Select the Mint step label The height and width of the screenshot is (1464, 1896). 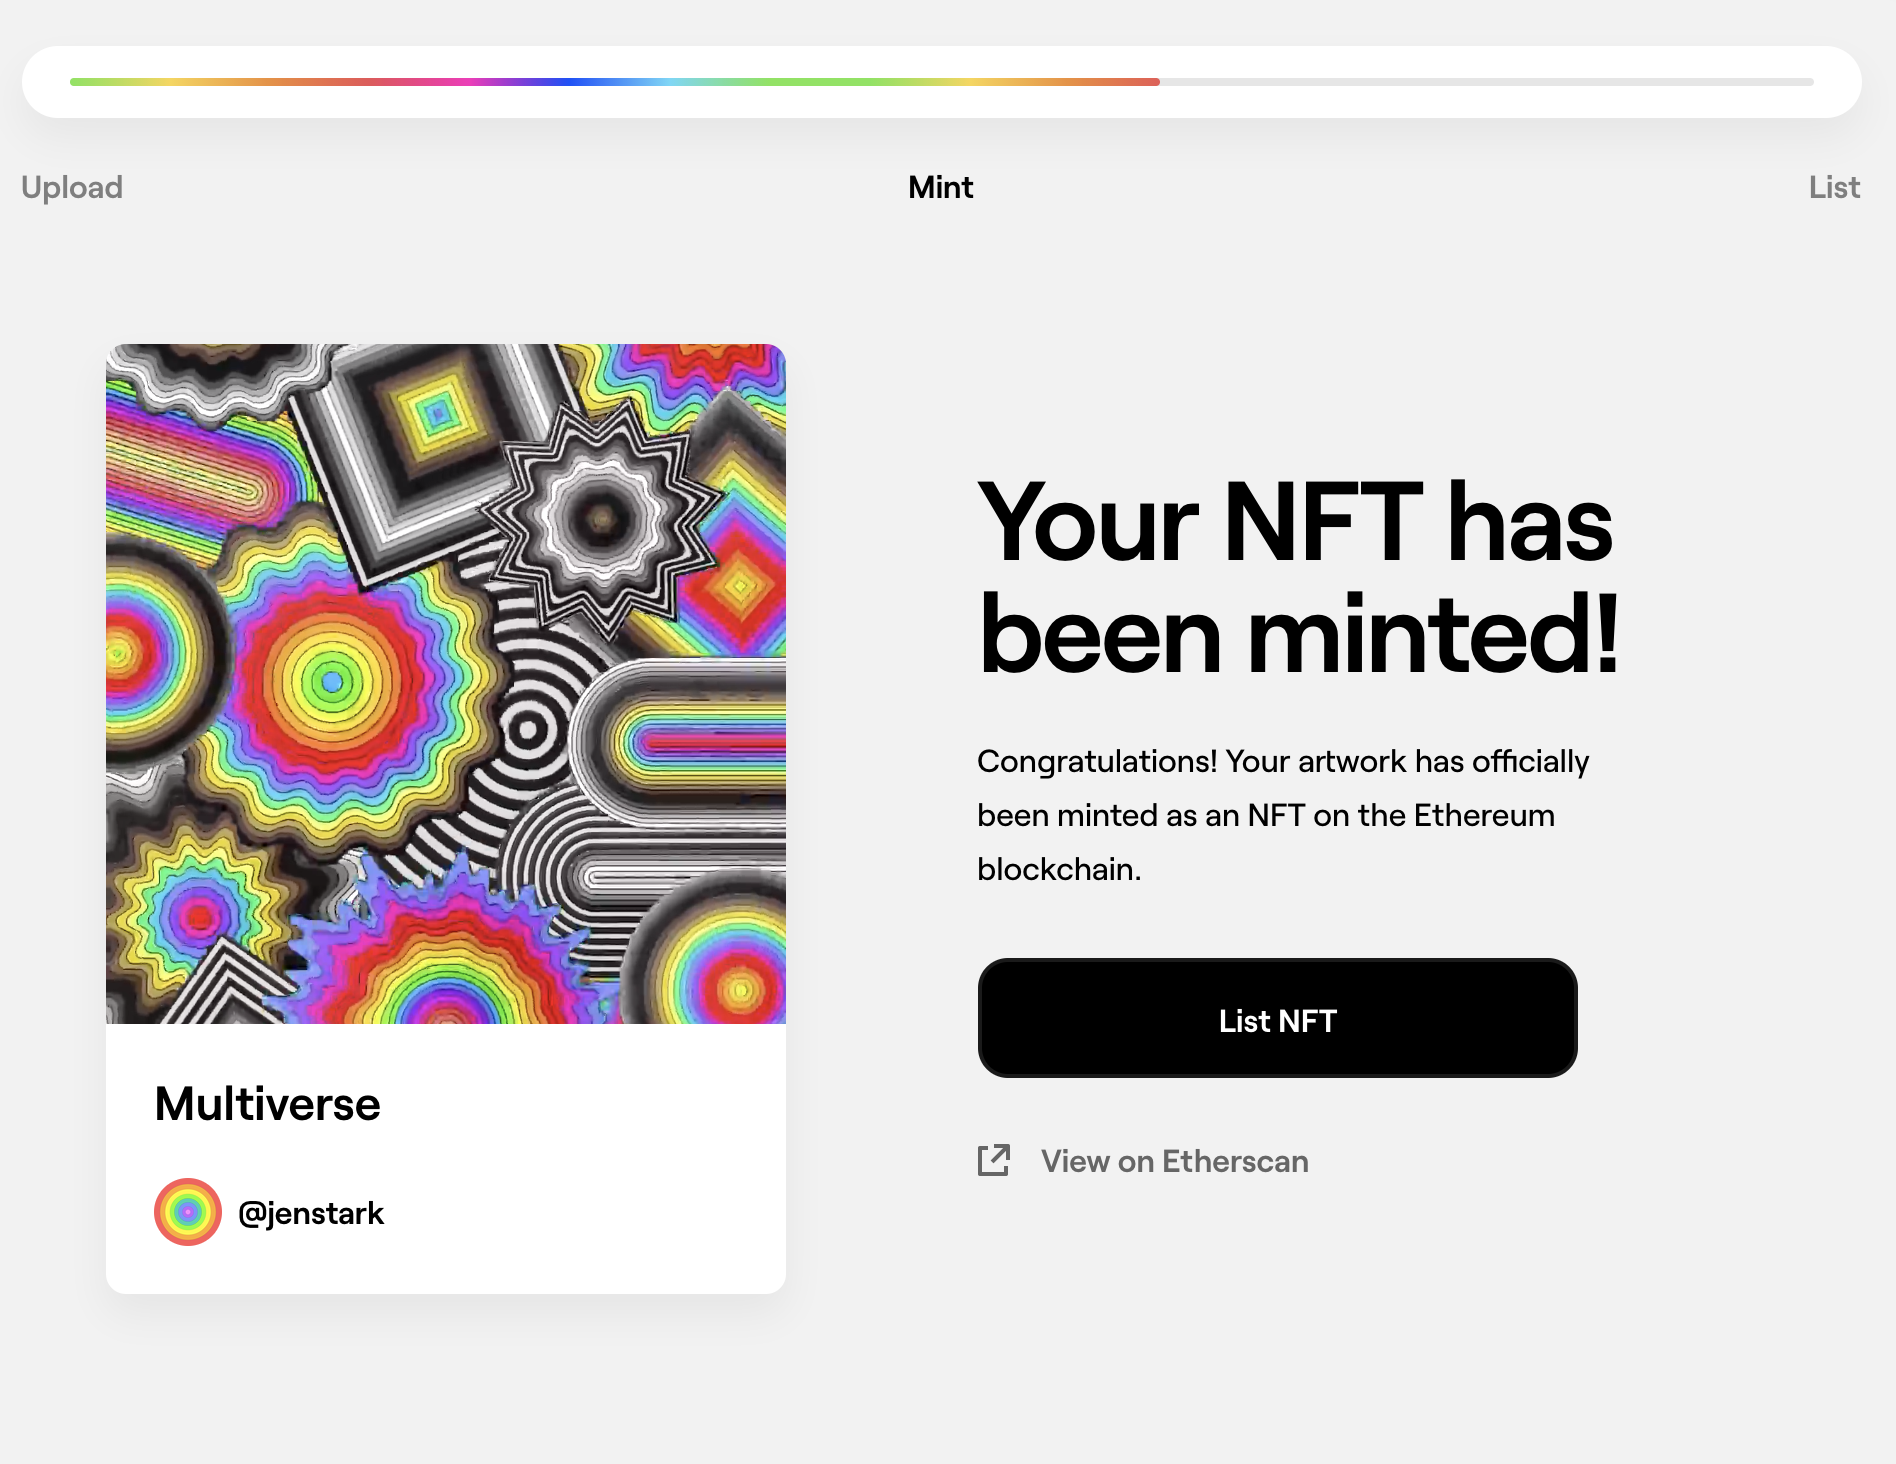click(x=940, y=187)
